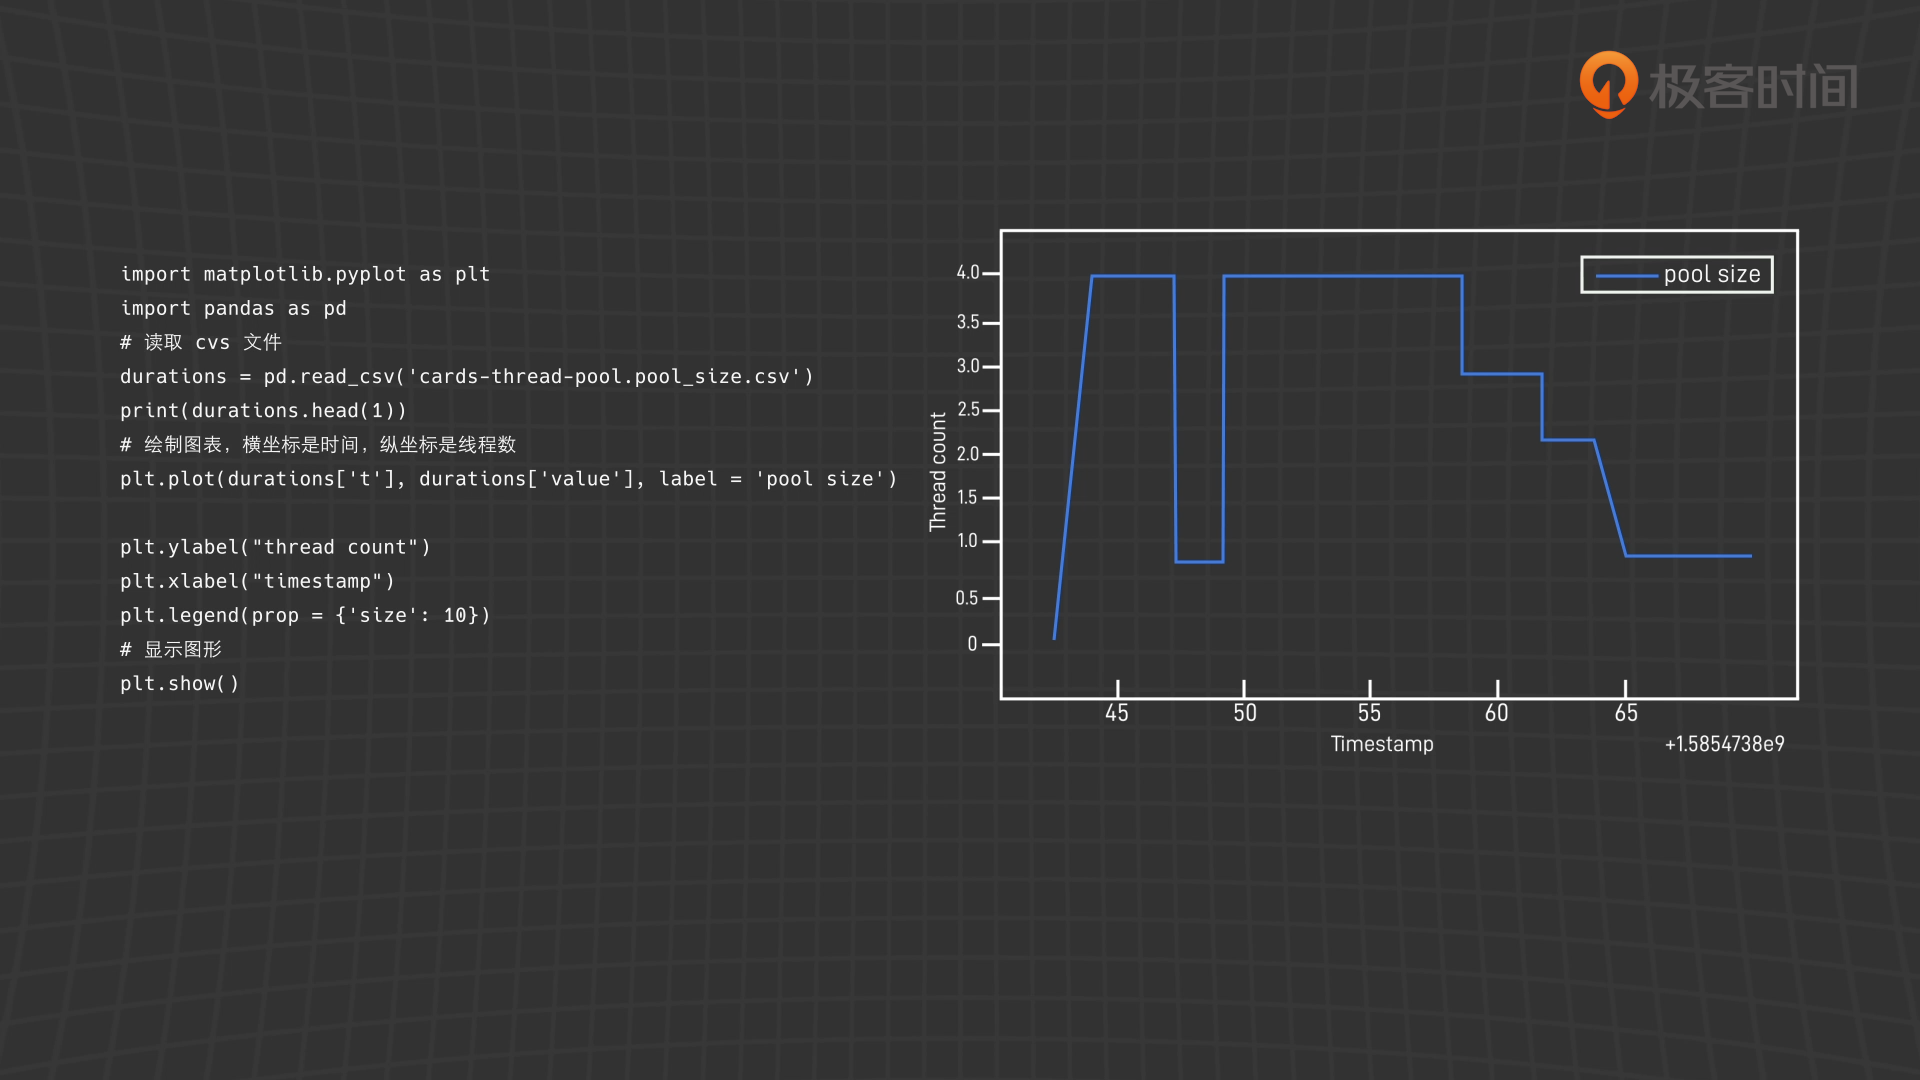Click the x-axis tick label 45
Viewport: 1920px width, 1080px height.
(x=1117, y=712)
